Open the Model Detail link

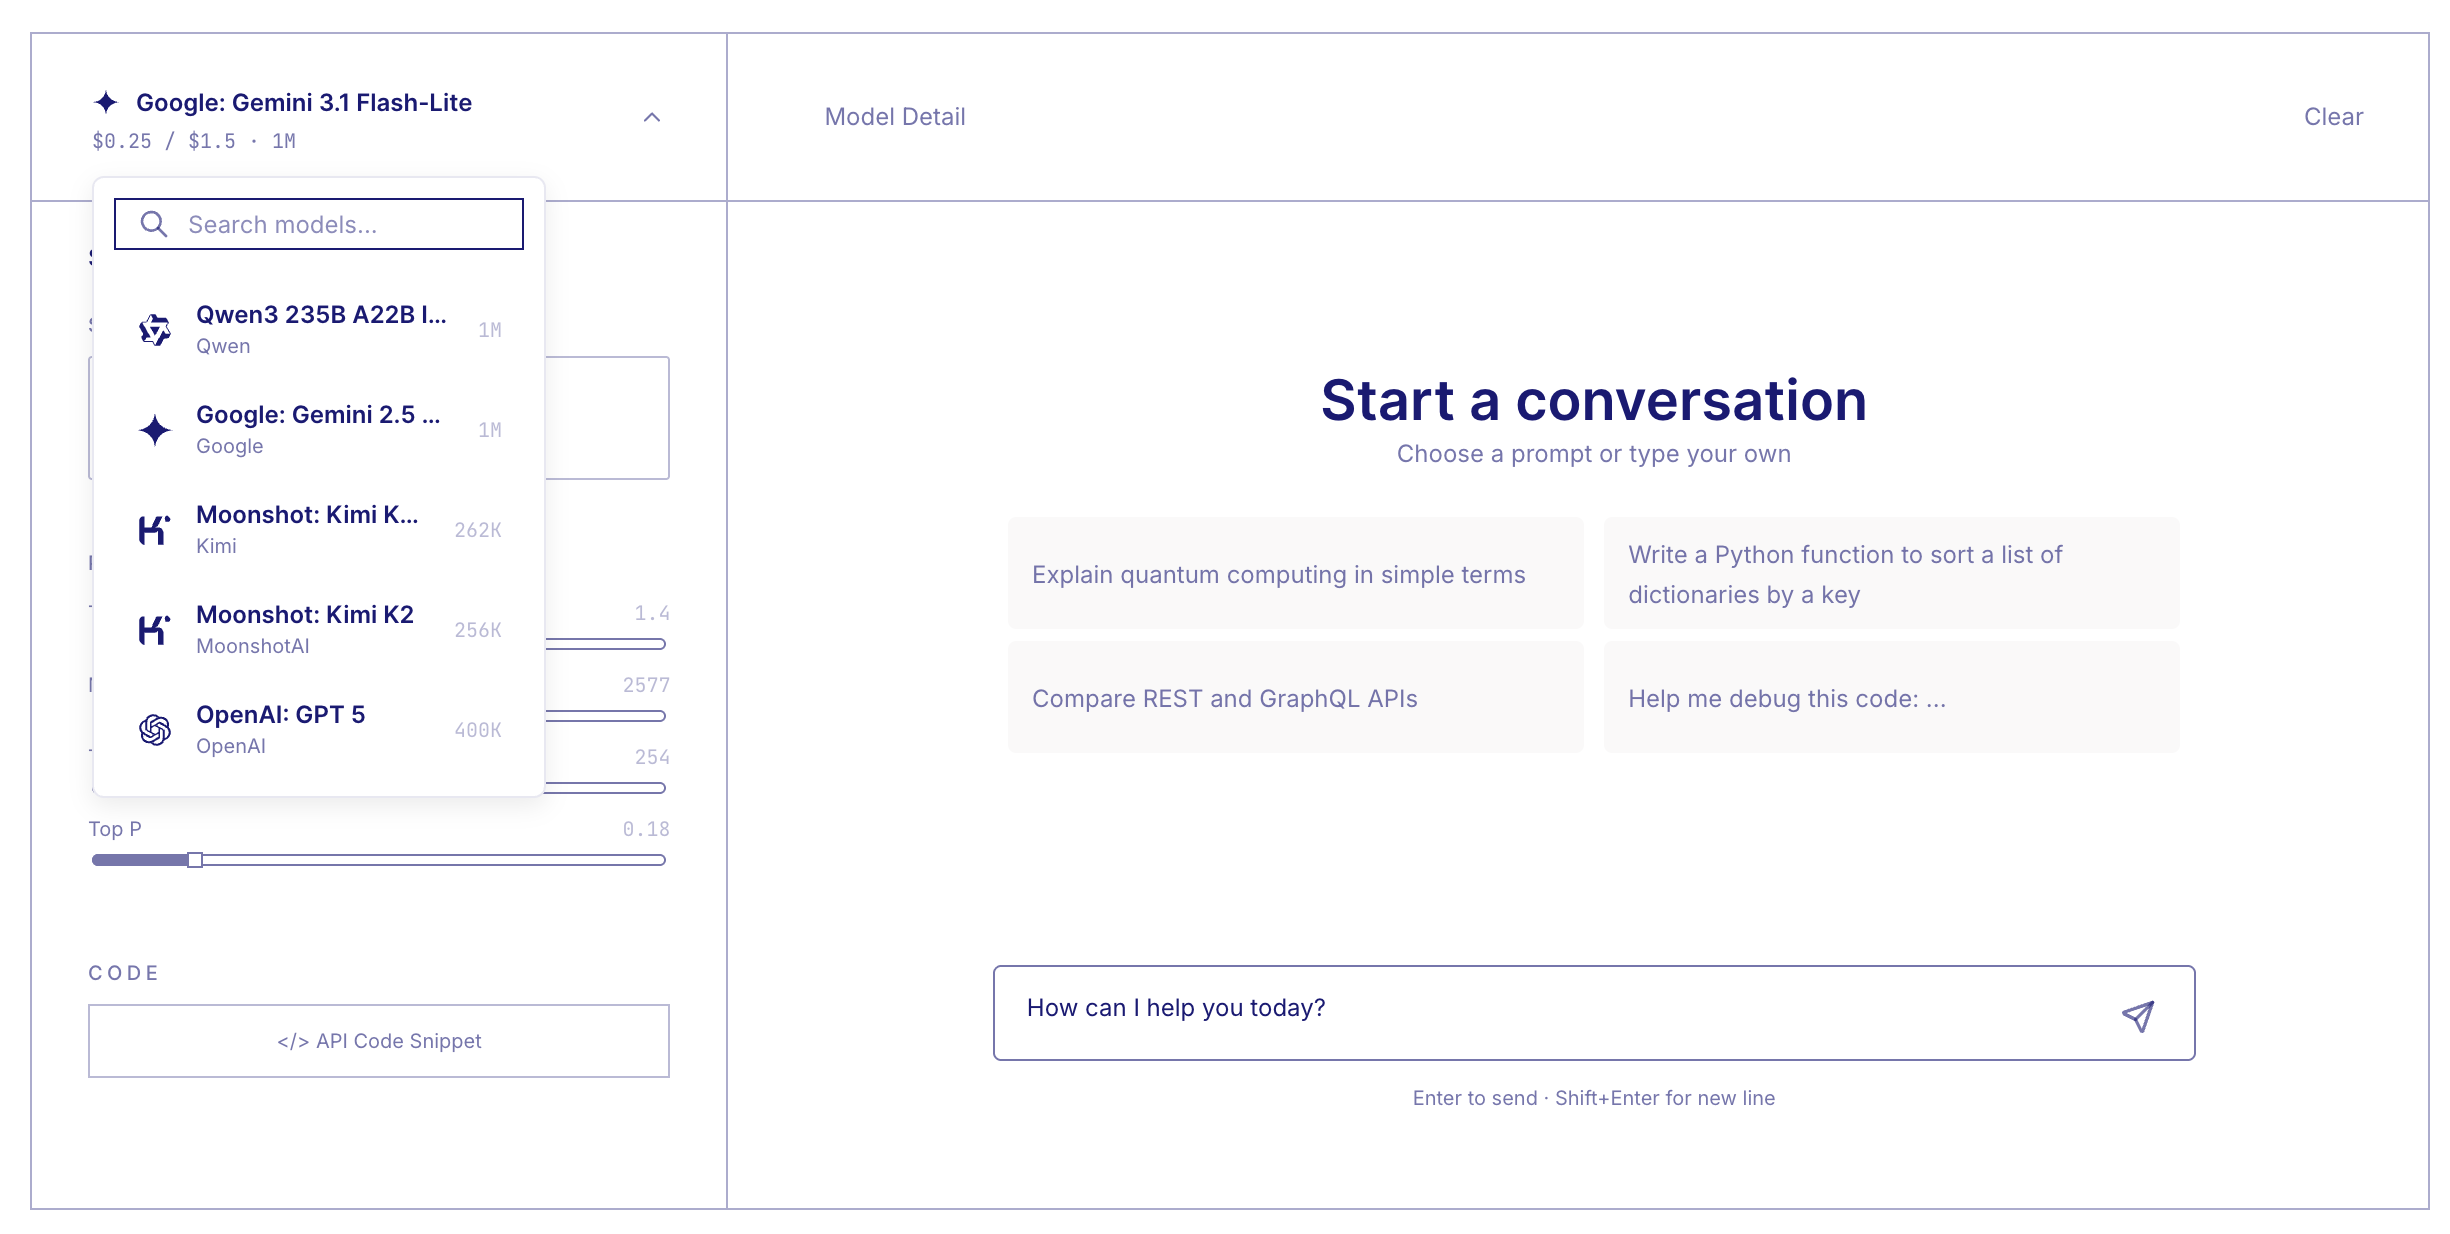pos(895,117)
